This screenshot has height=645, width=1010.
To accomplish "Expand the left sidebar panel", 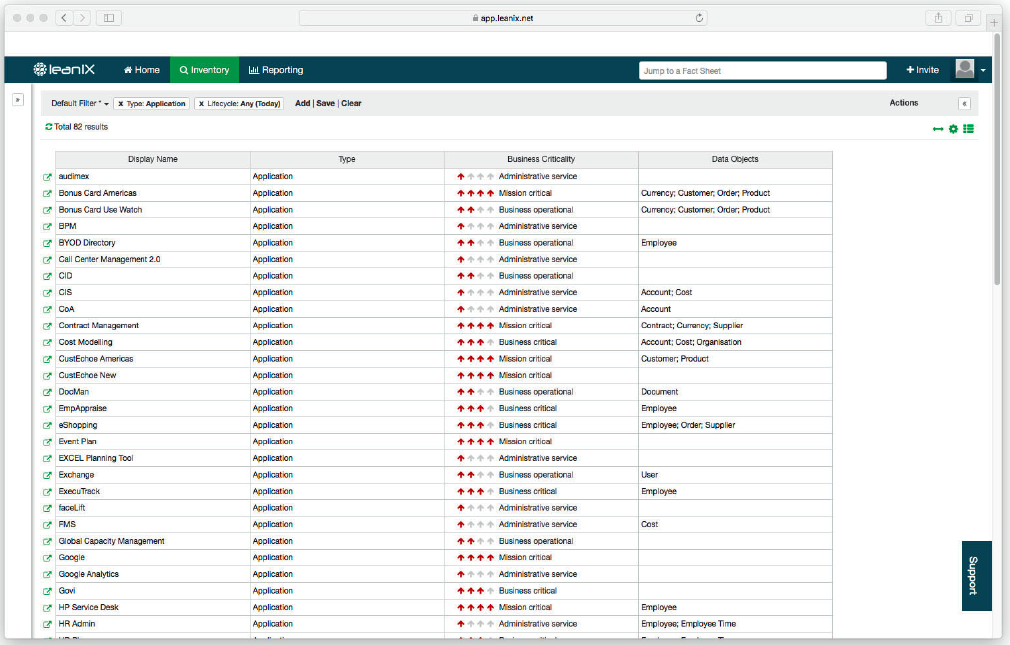I will click(x=18, y=100).
